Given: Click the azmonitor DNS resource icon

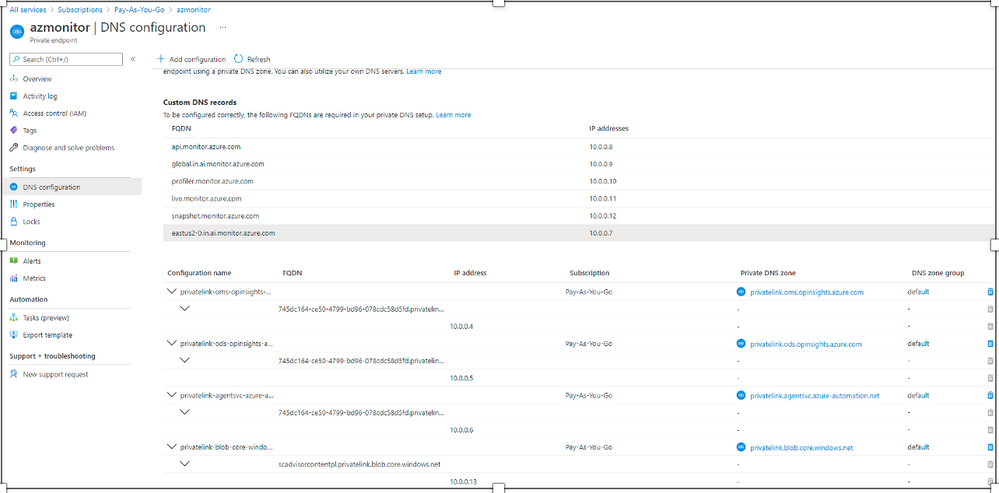Looking at the screenshot, I should coord(17,32).
